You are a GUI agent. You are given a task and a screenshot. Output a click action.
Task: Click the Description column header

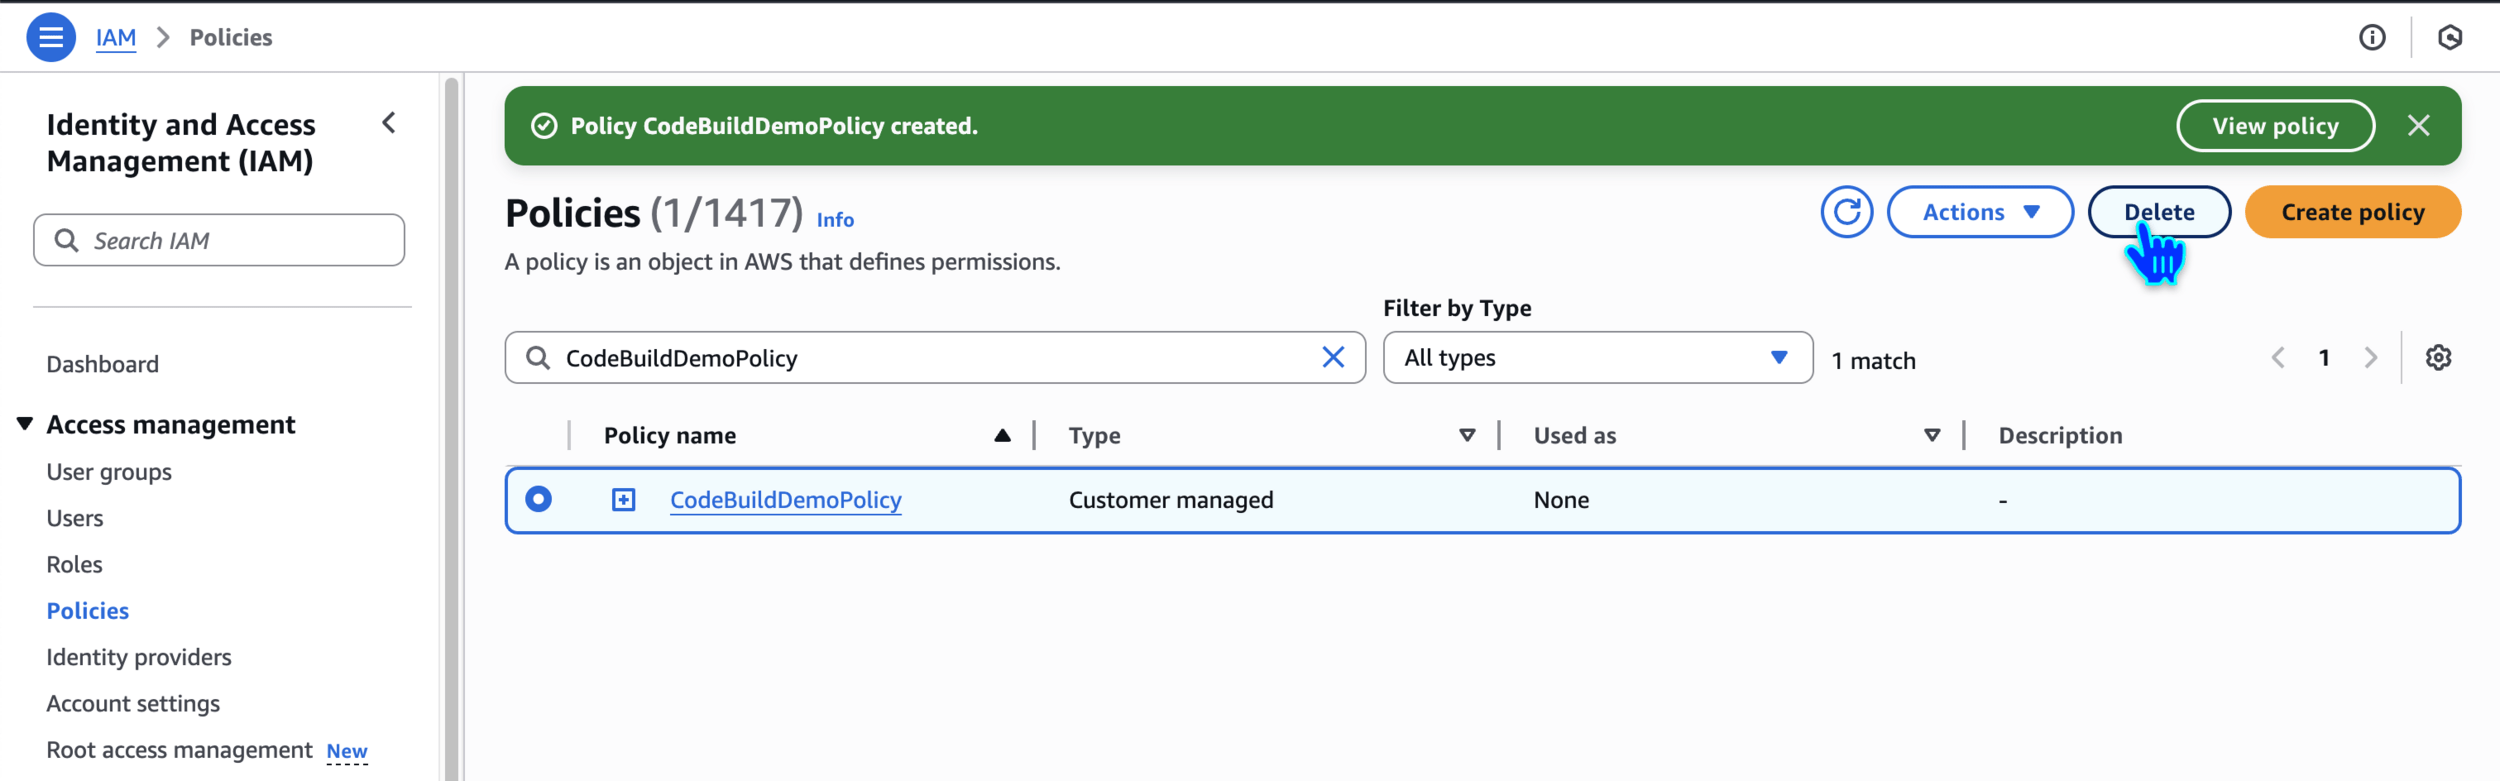click(2060, 435)
